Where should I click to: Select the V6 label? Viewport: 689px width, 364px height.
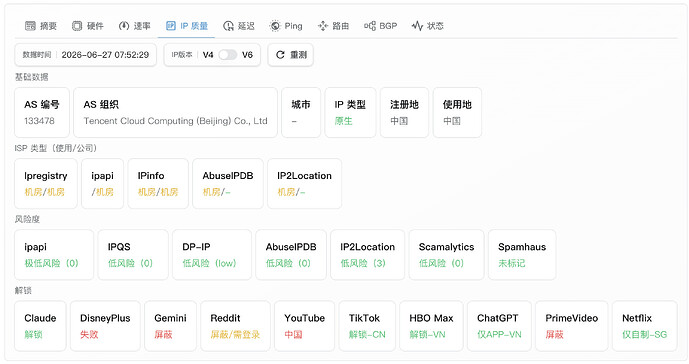pos(247,55)
